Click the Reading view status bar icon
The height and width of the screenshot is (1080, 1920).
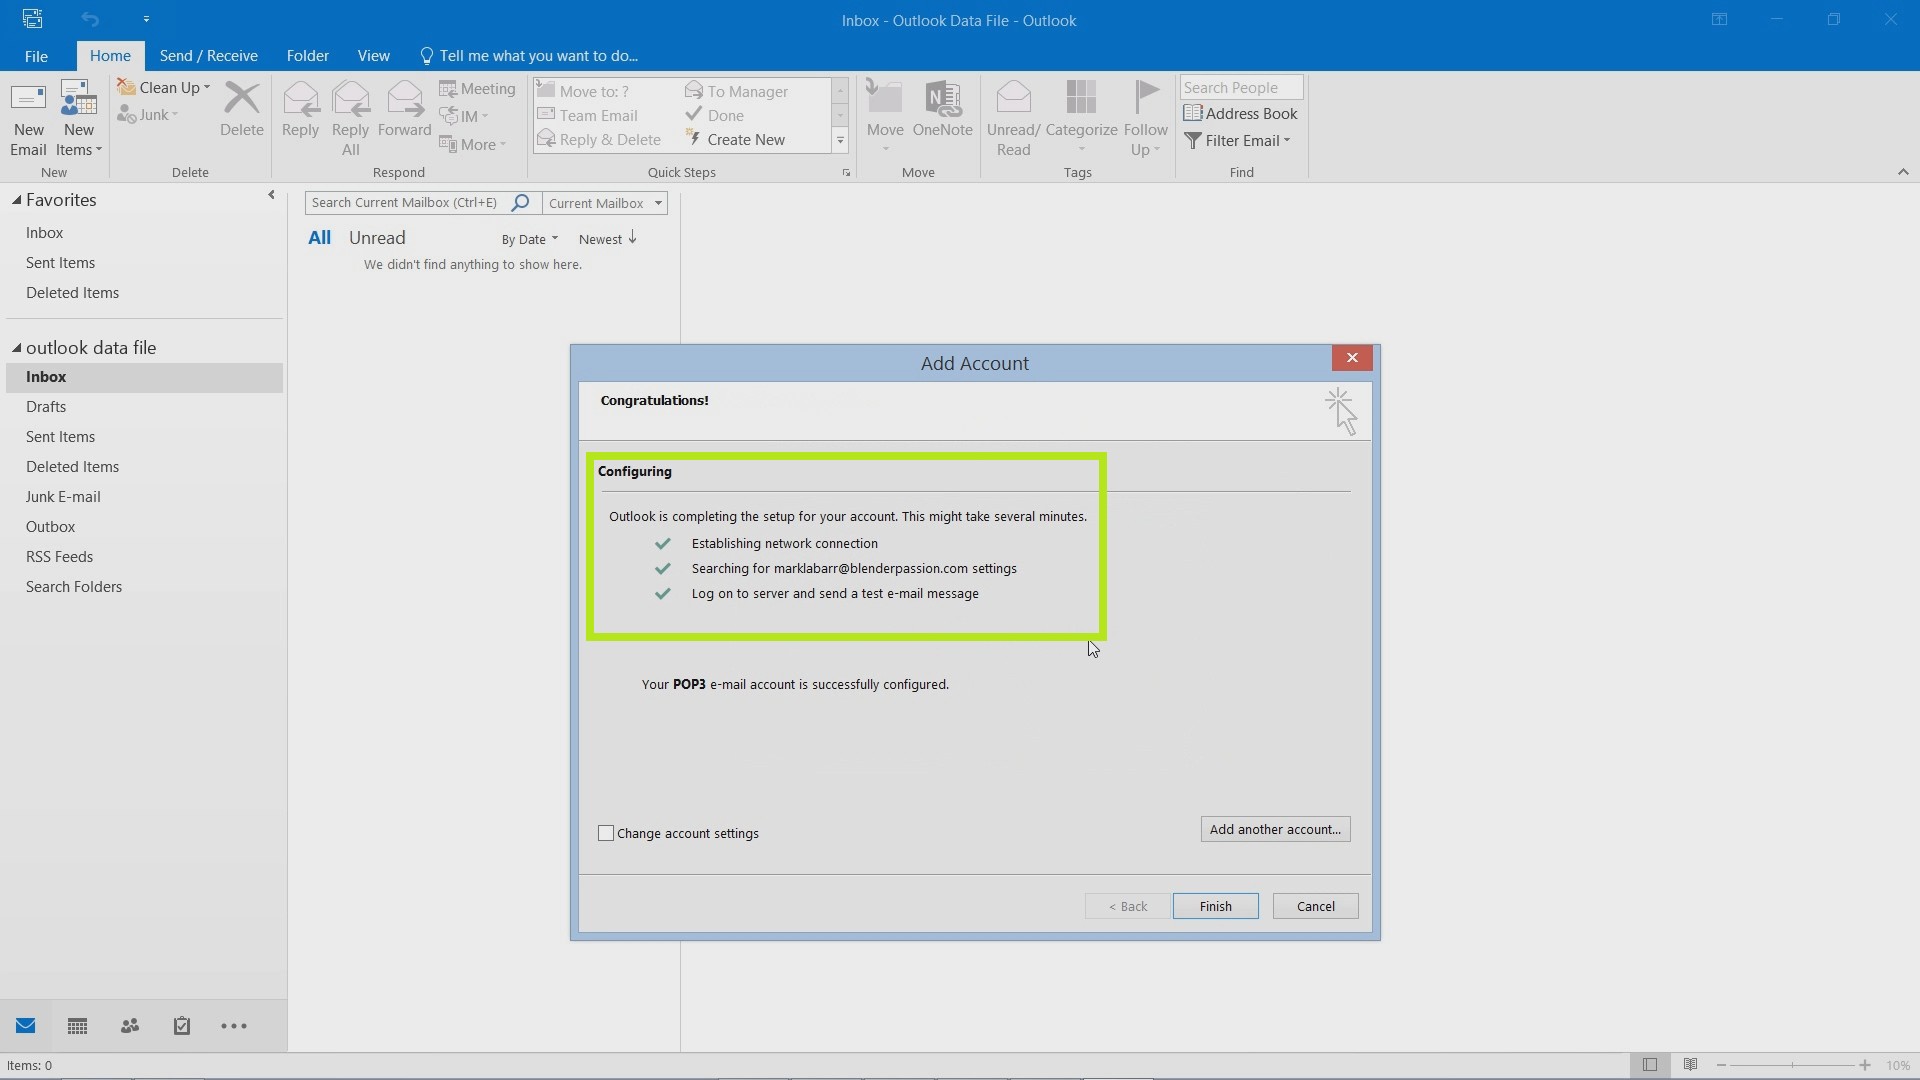click(1690, 1065)
